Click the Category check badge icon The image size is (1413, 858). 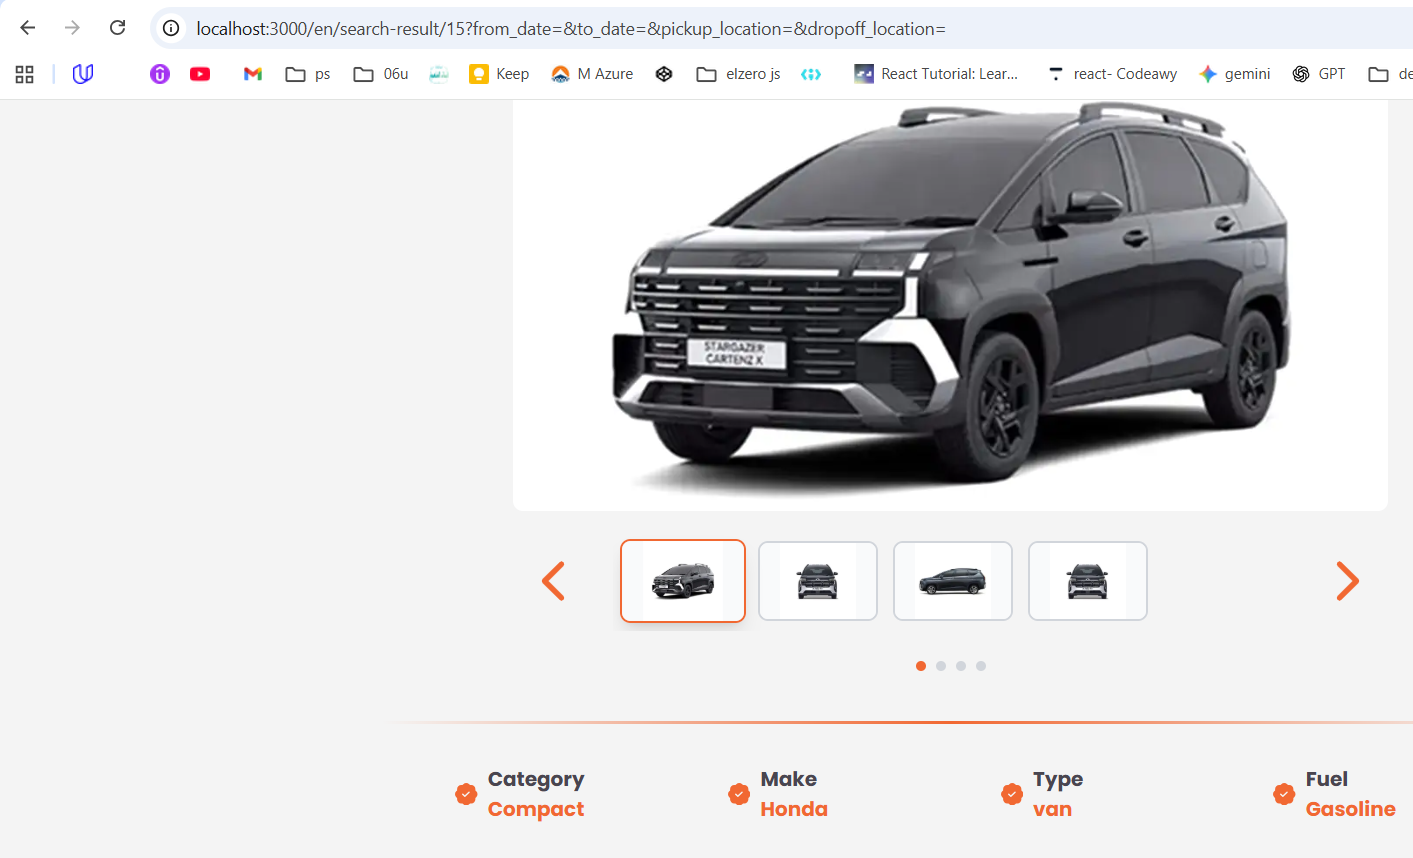466,794
